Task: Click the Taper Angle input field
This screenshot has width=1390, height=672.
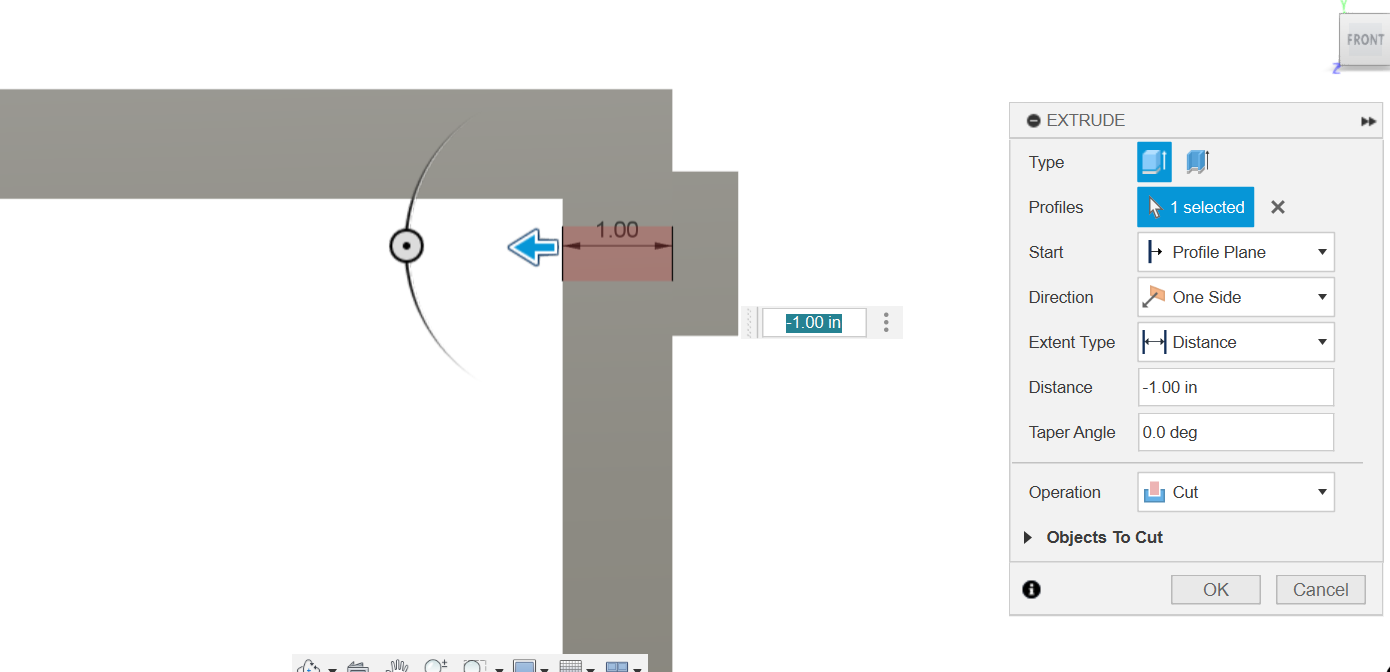Action: click(1236, 432)
